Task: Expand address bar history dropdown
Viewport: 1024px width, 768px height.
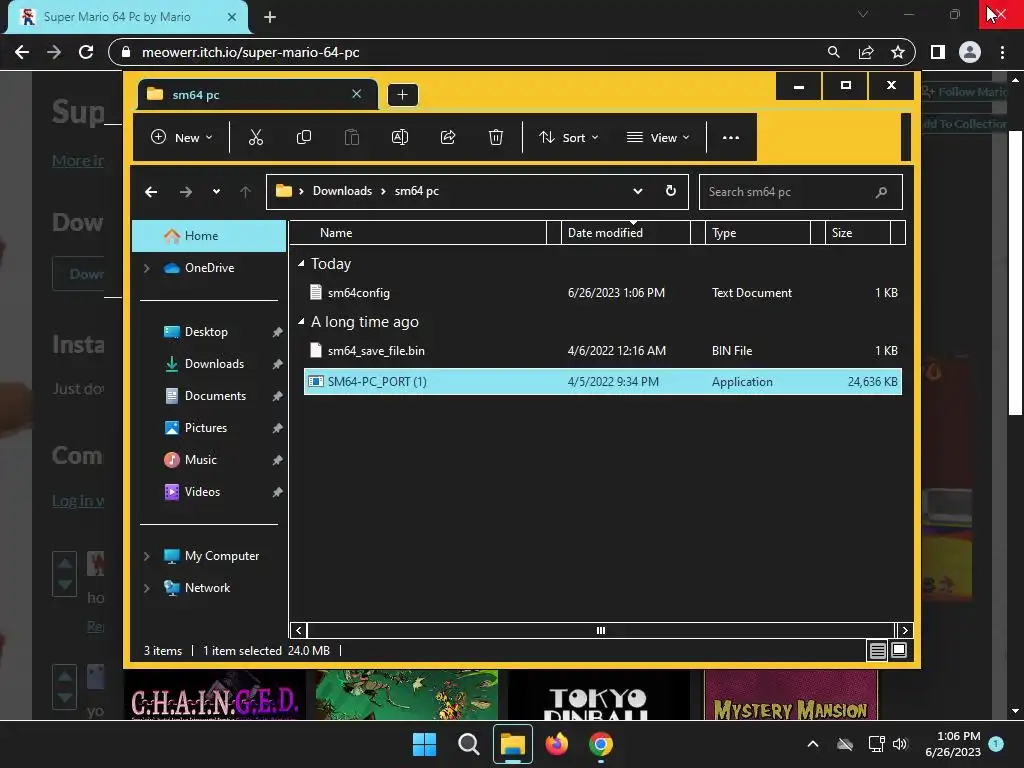Action: tap(637, 191)
